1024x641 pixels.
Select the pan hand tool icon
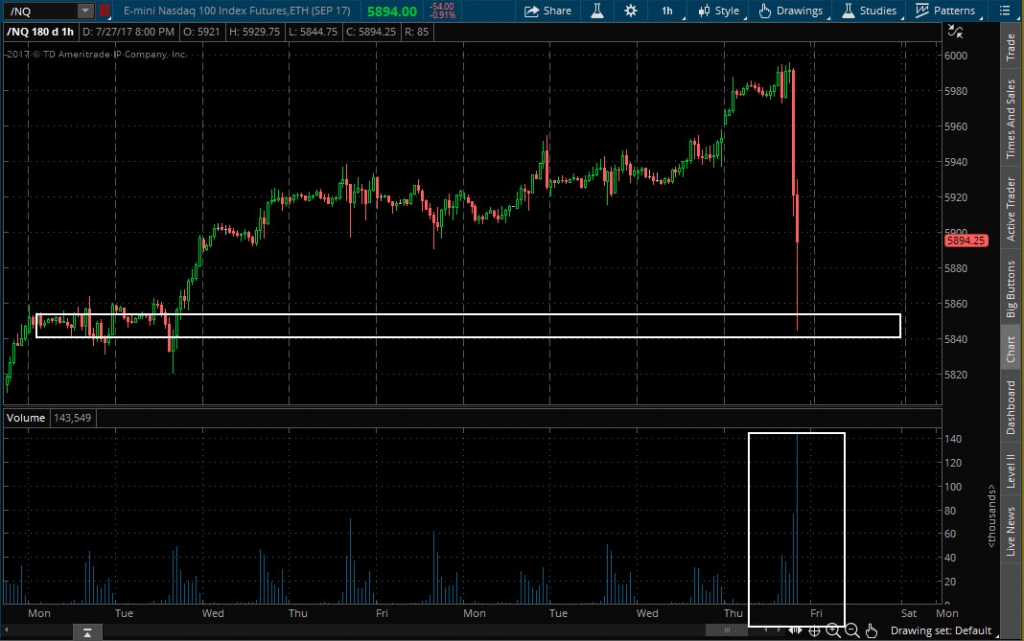click(x=871, y=630)
